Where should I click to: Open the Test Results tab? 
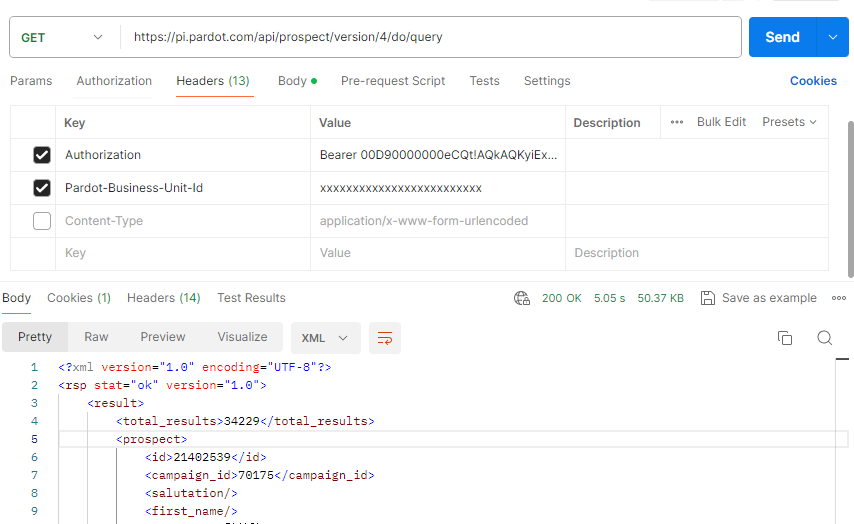coord(251,298)
